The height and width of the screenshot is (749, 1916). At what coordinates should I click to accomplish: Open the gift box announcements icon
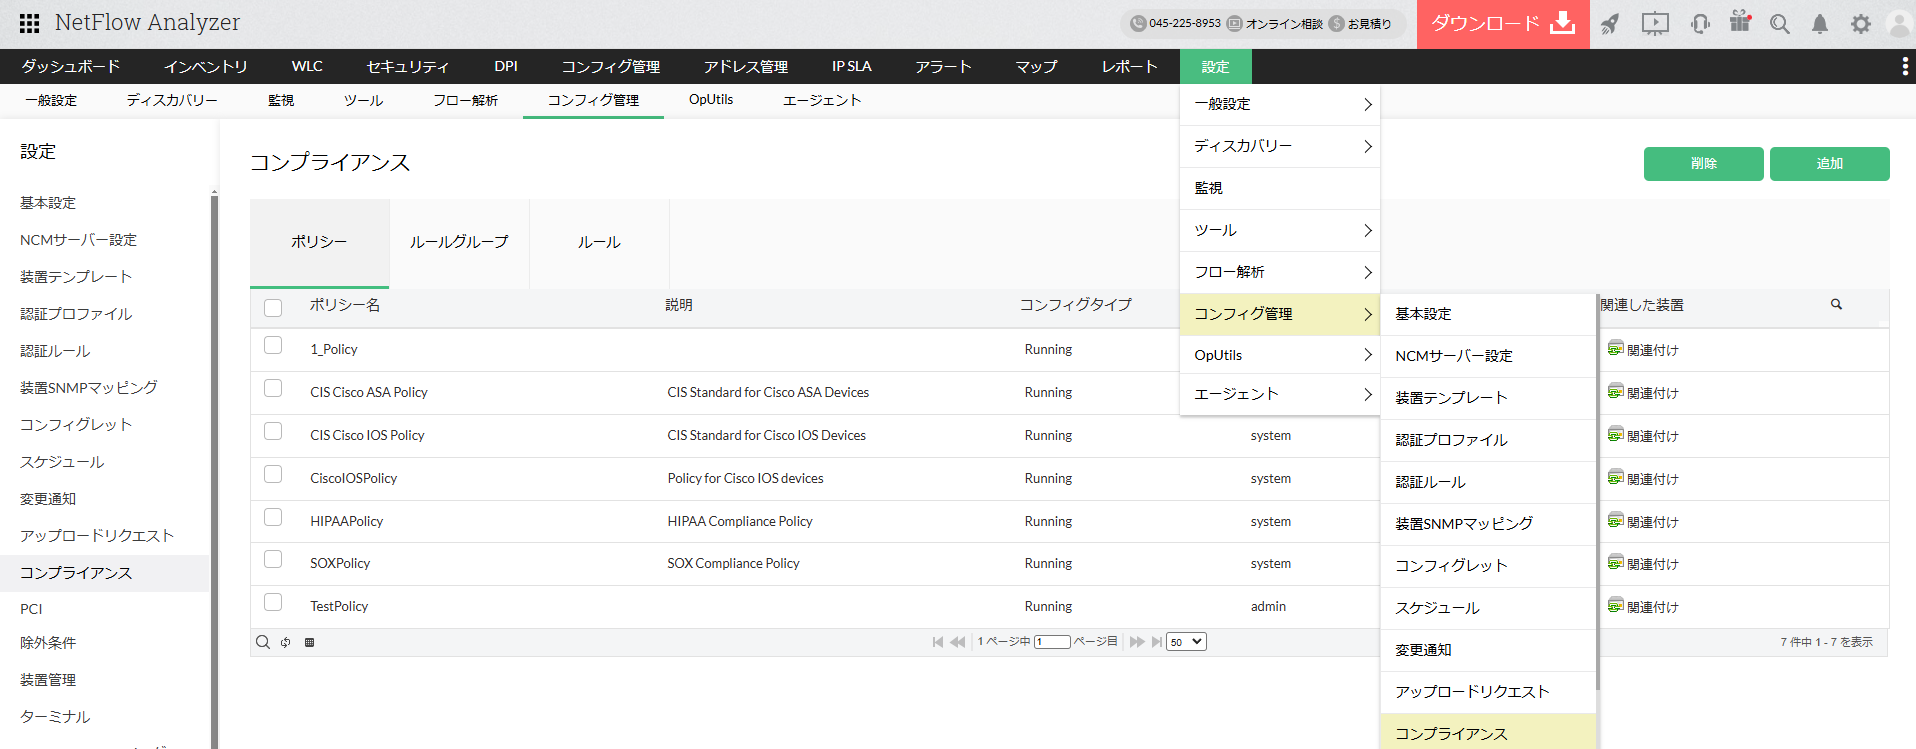tap(1740, 22)
